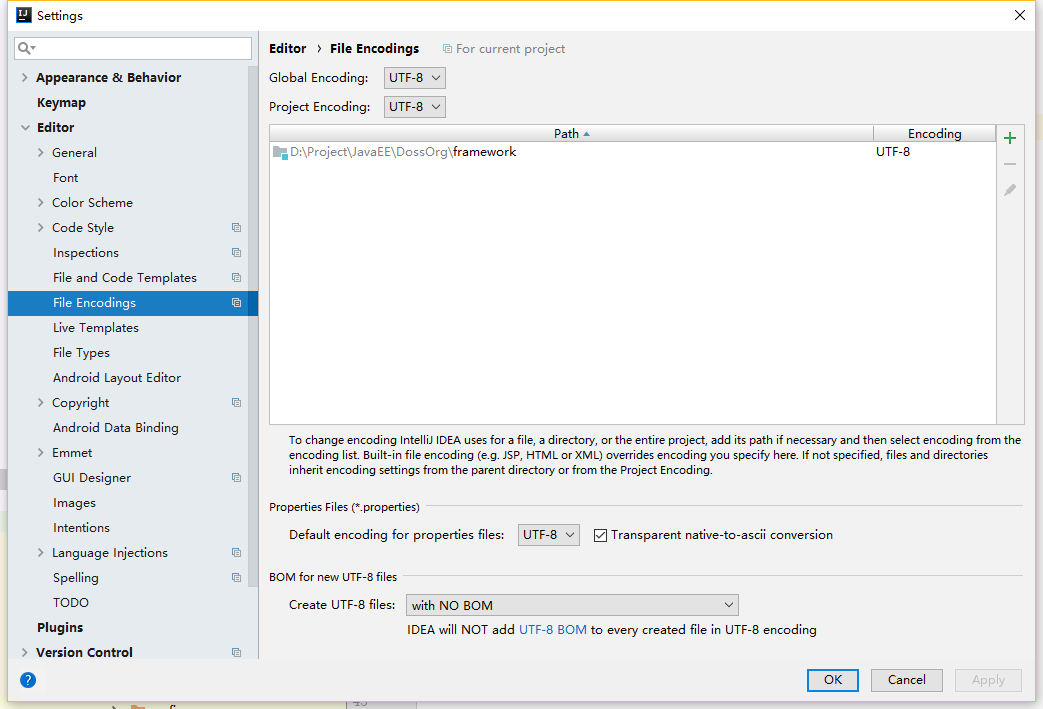Image resolution: width=1043 pixels, height=709 pixels.
Task: Expand the Emmet node
Action: tap(41, 452)
